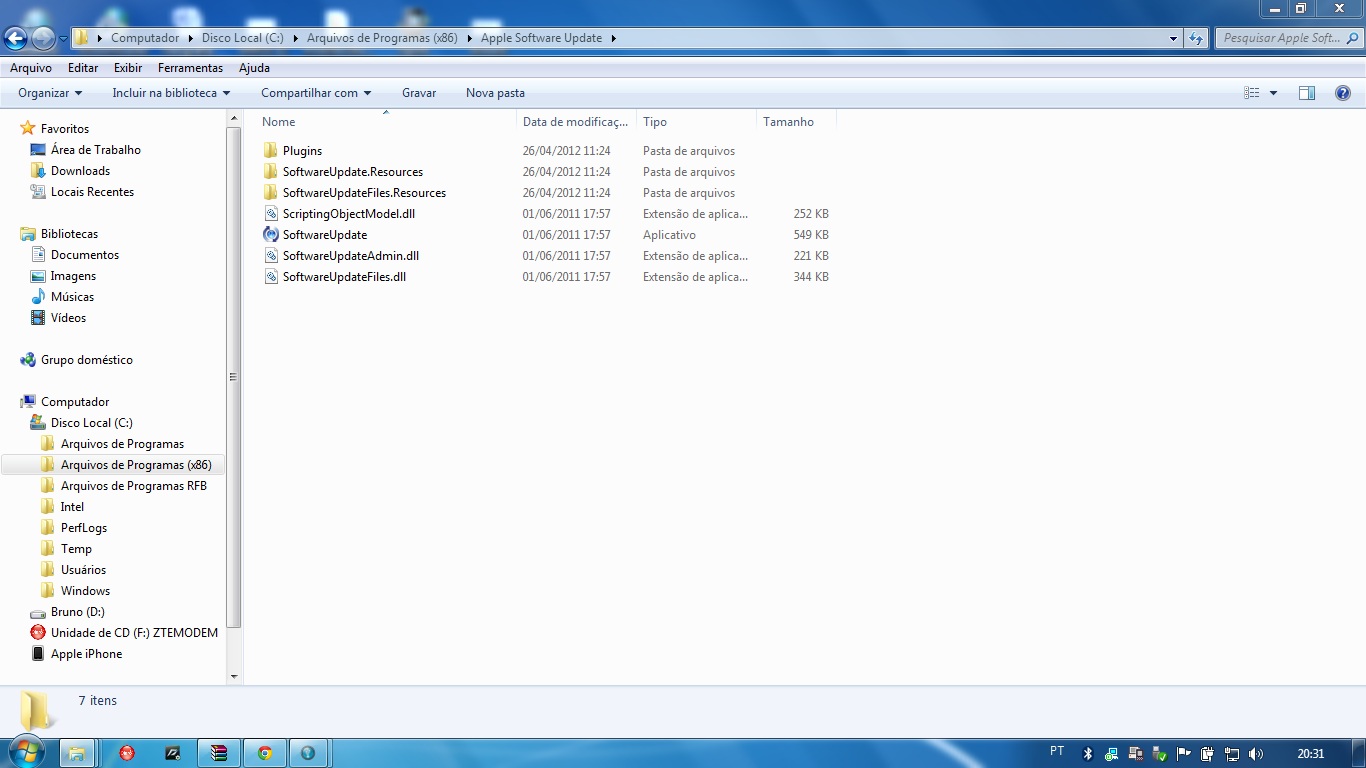Screen dimensions: 1366x768
Task: Click the Plugins folder icon
Action: (x=271, y=151)
